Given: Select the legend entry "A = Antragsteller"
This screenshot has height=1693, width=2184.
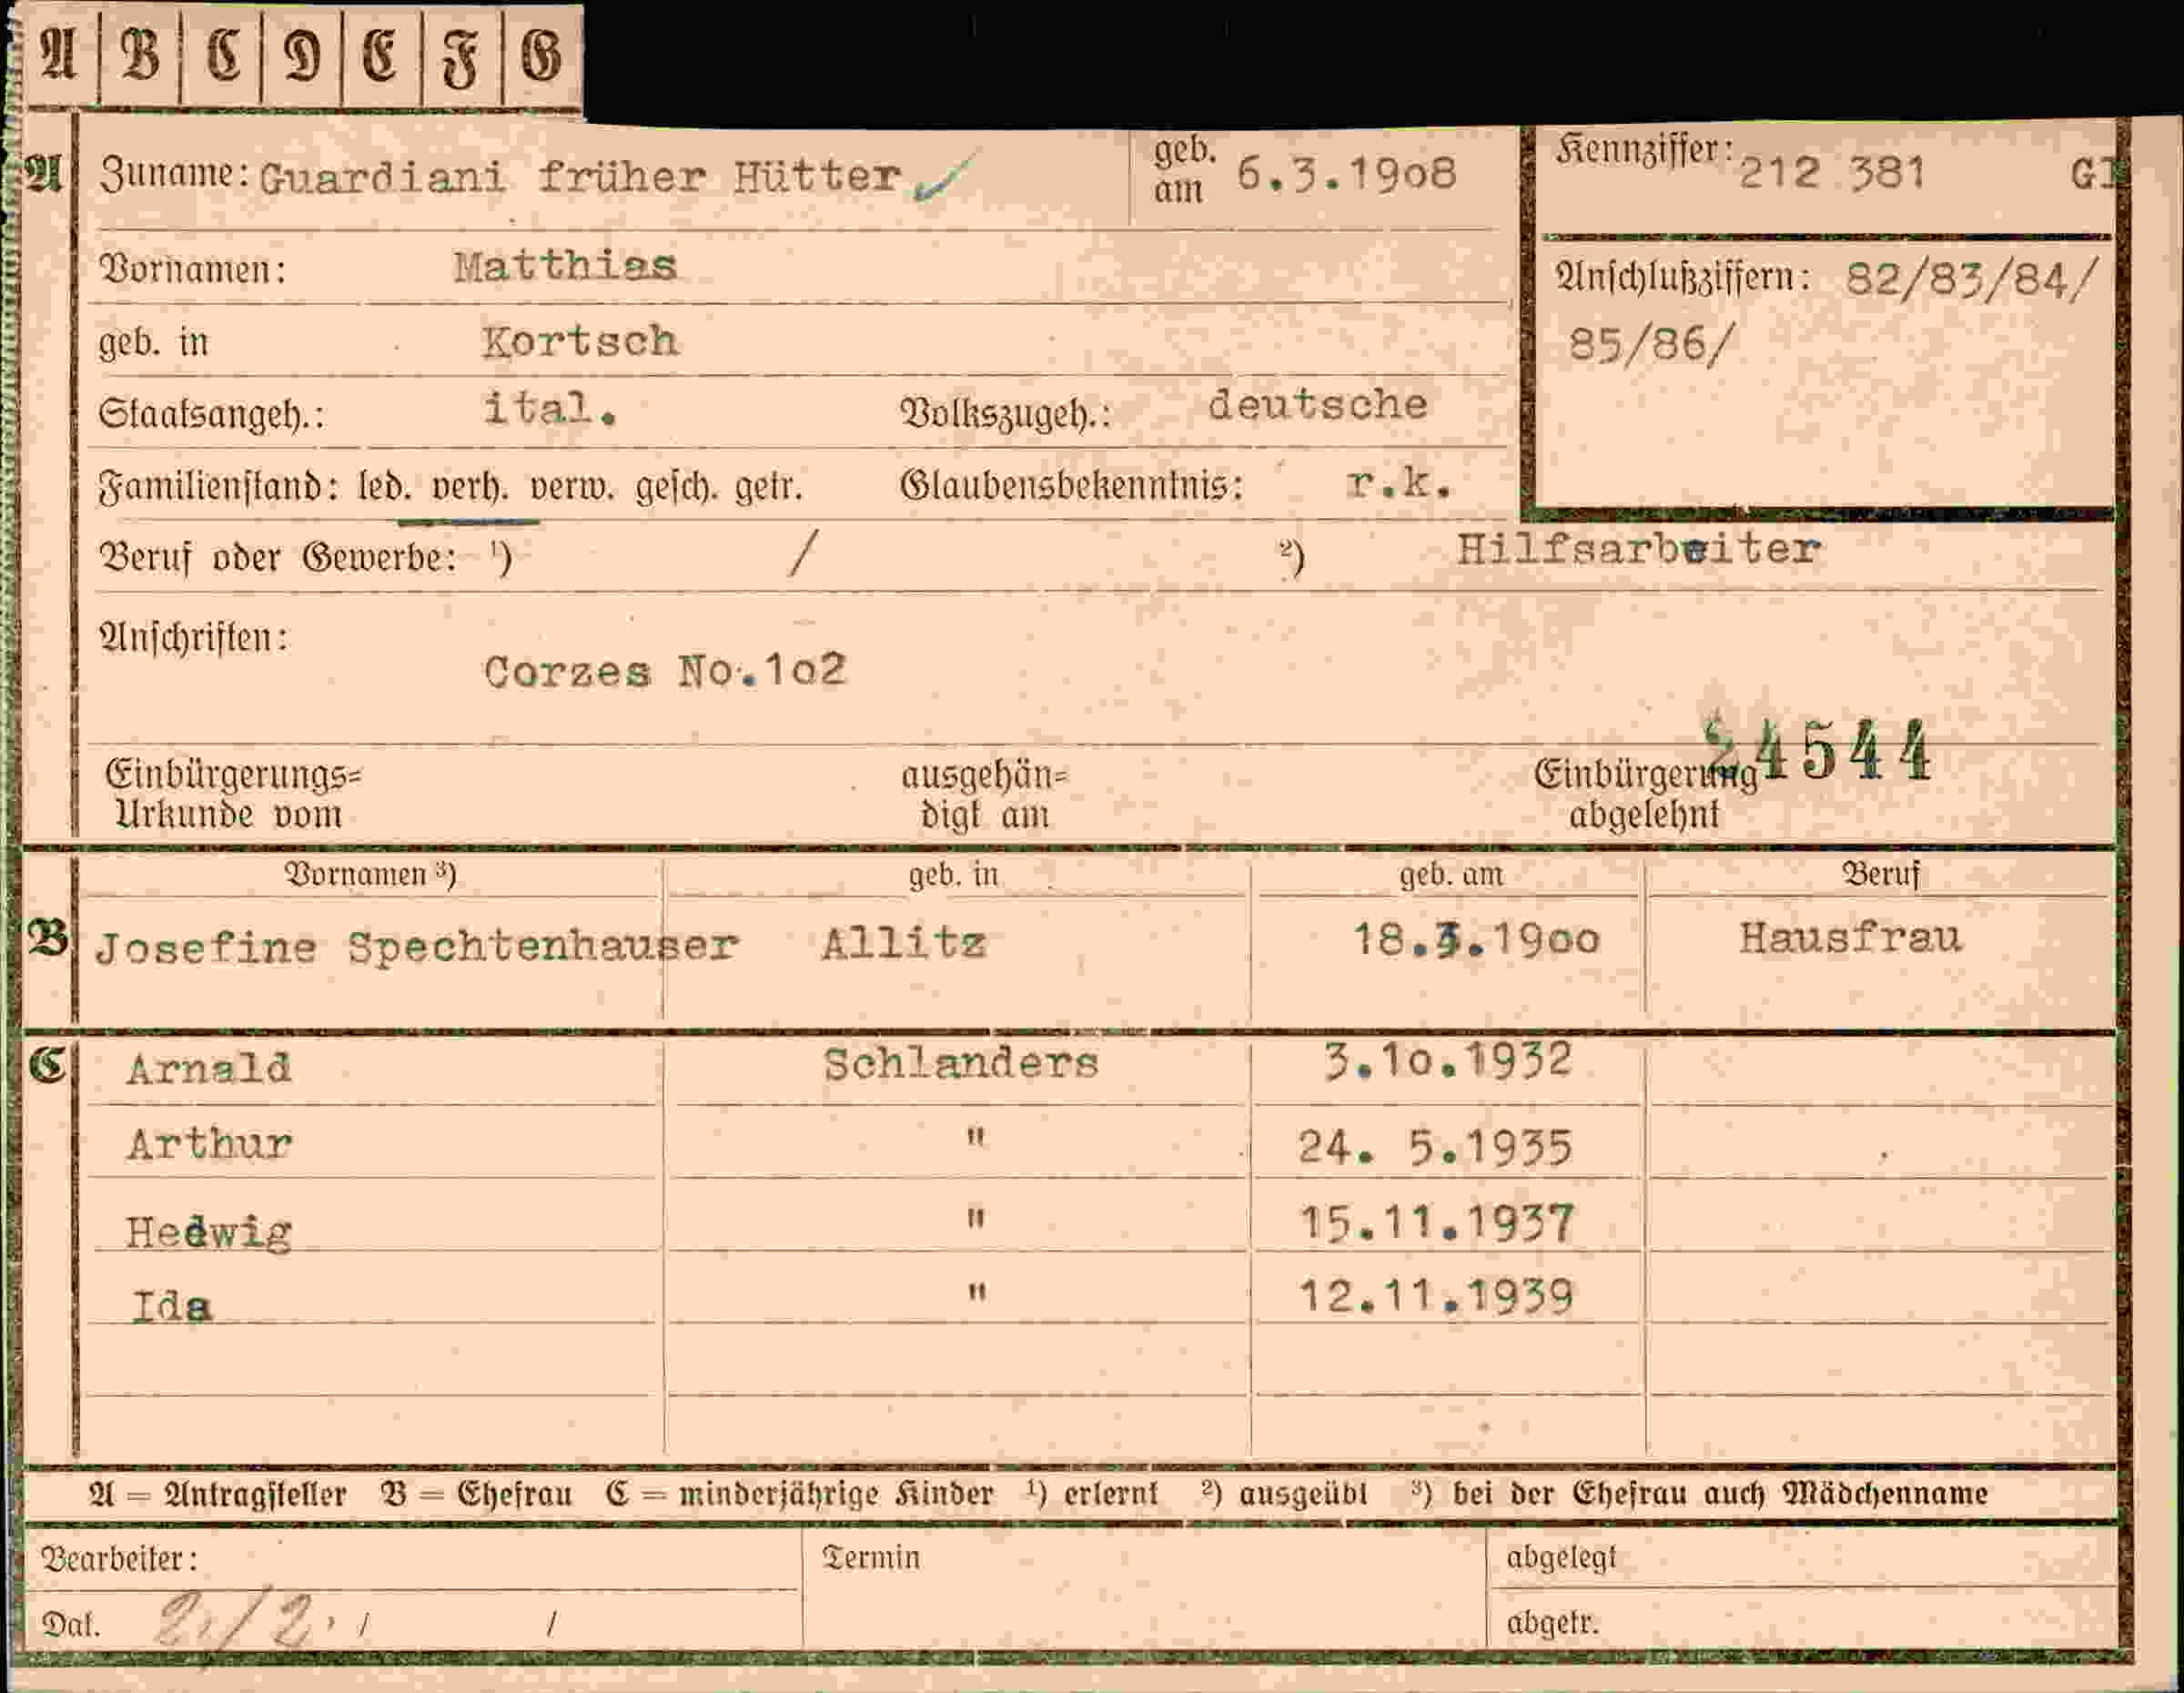Looking at the screenshot, I should tap(218, 1495).
